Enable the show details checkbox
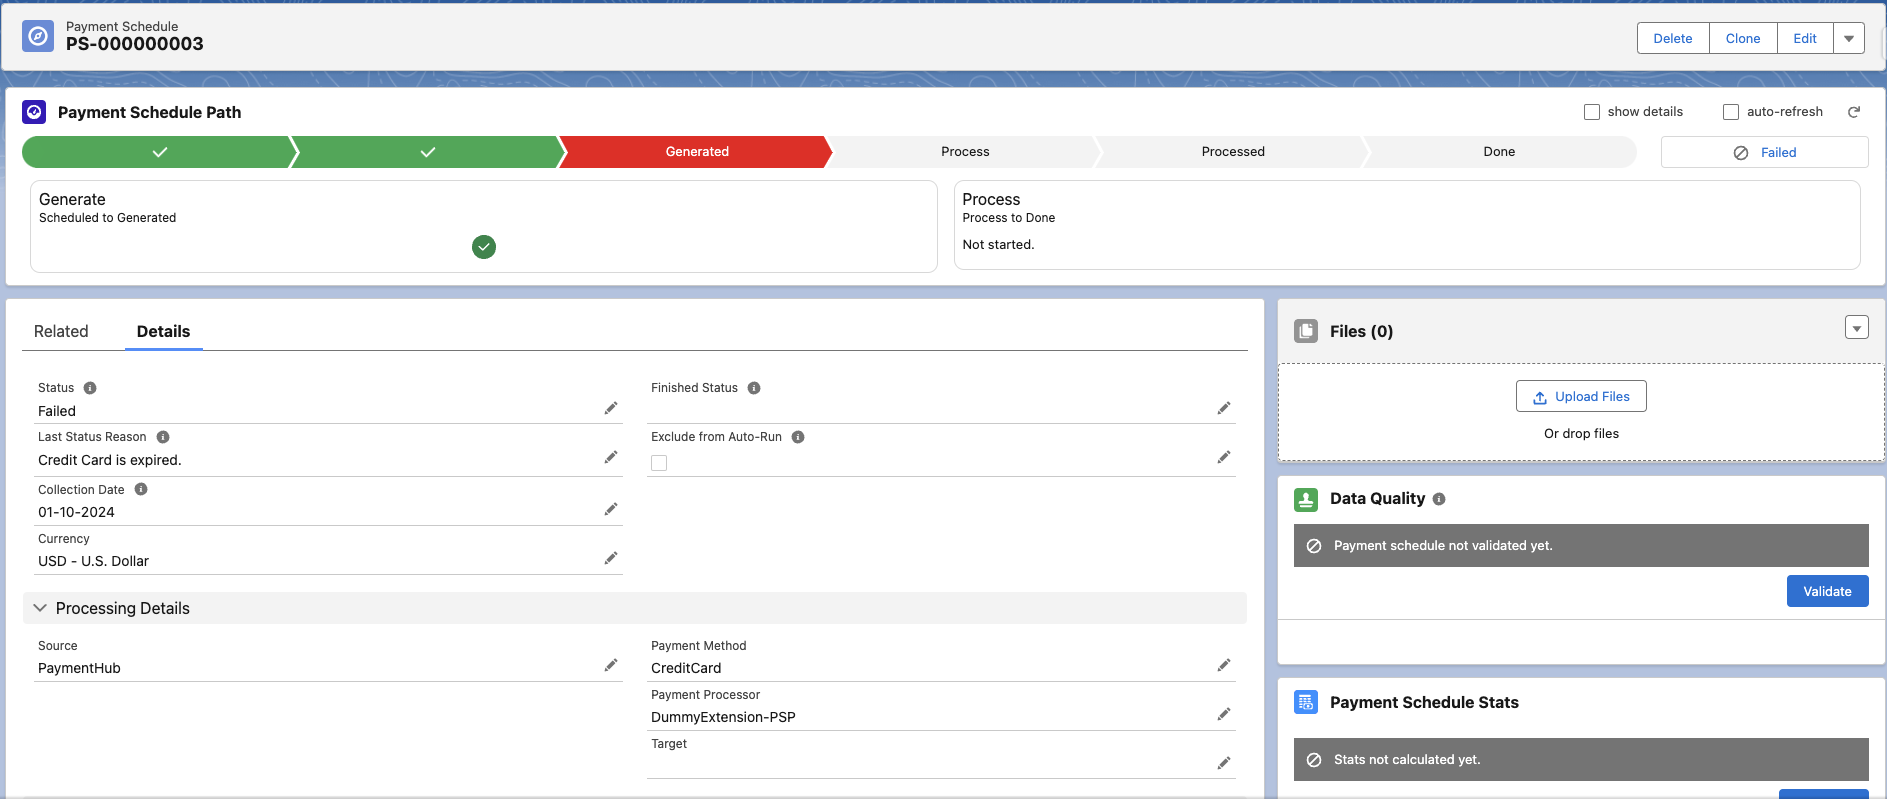 tap(1592, 112)
